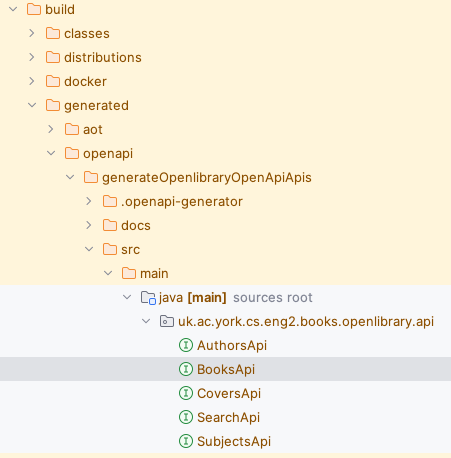Screen dimensions: 451x458
Task: Click the build folder icon
Action: pyautogui.click(x=34, y=9)
